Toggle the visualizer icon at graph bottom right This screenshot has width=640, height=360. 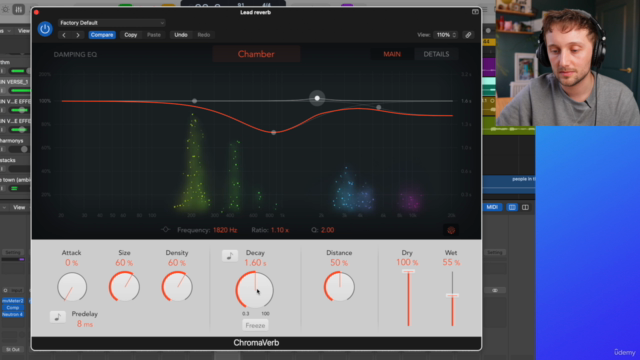click(451, 230)
